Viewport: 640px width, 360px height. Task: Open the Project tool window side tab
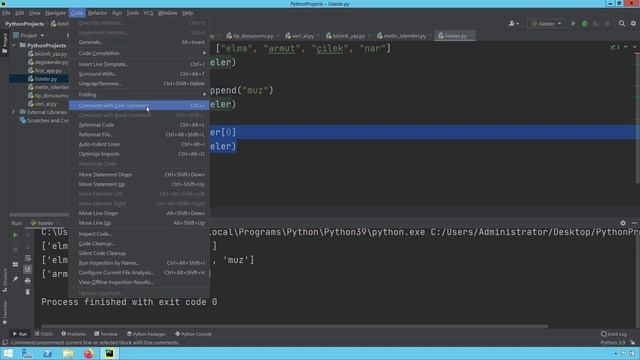click(x=4, y=43)
